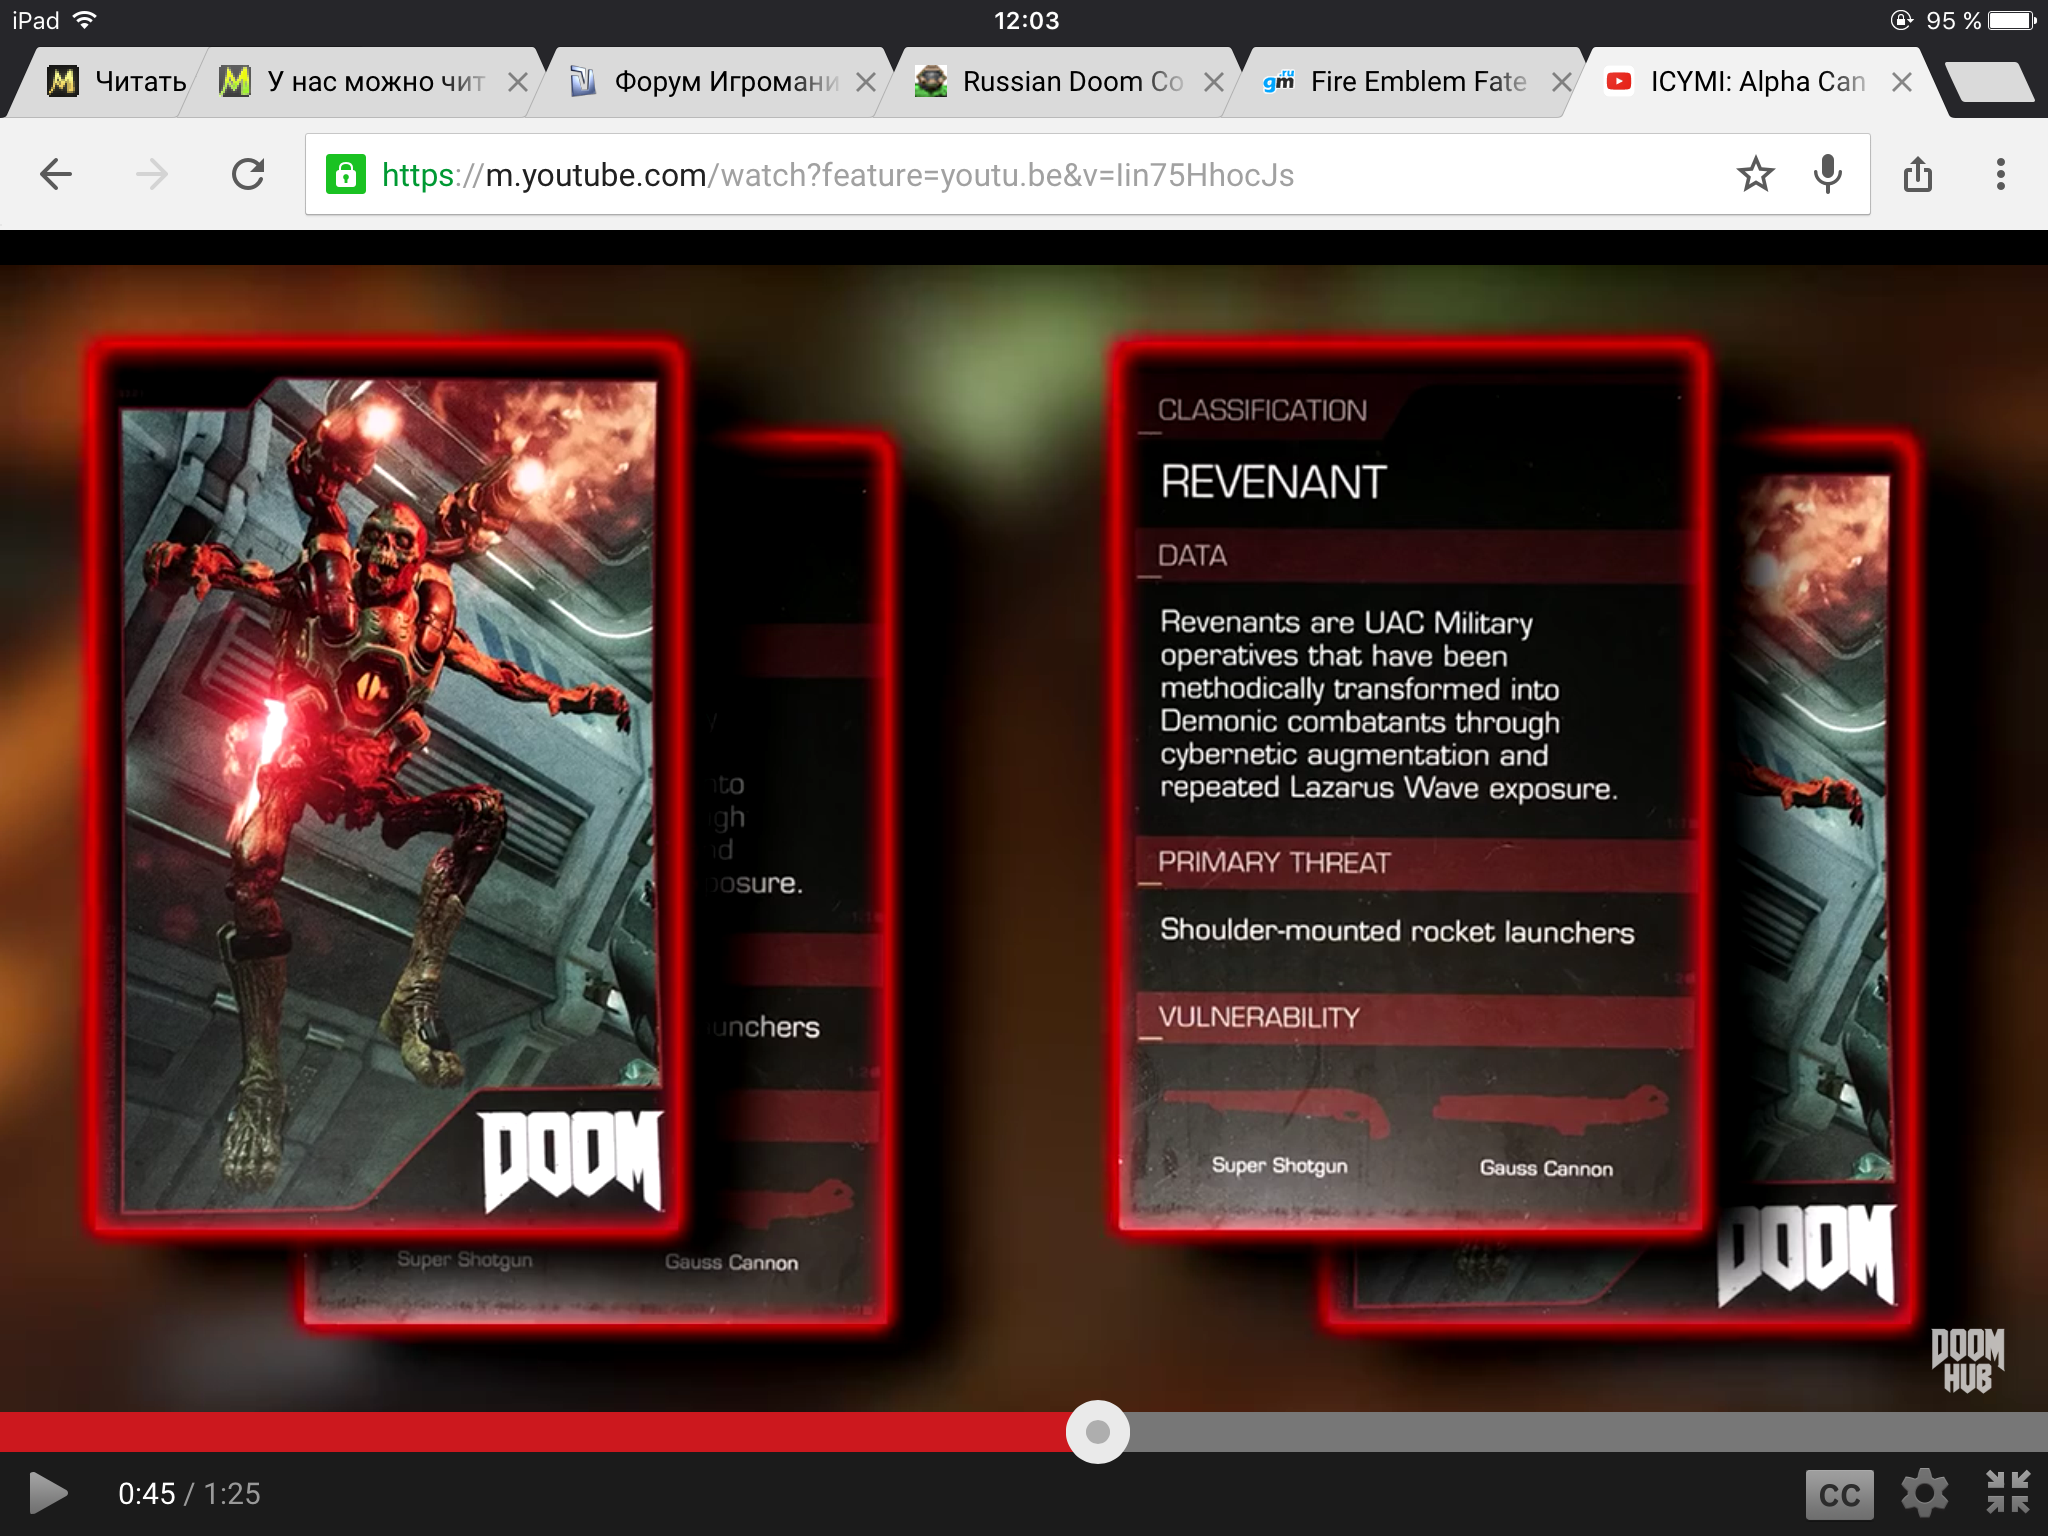Close the У нас можно чит tab
The height and width of the screenshot is (1536, 2048).
click(x=518, y=82)
